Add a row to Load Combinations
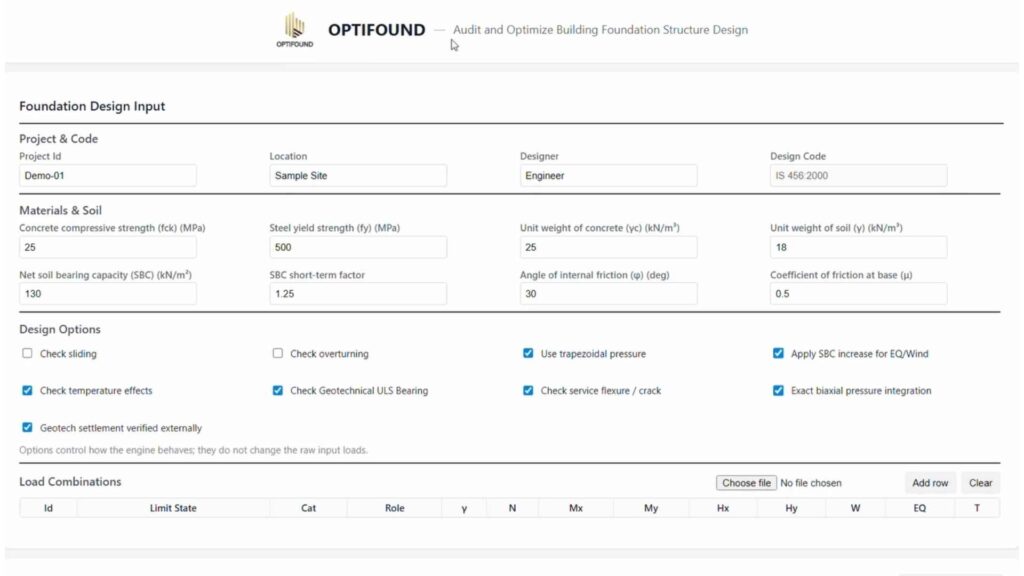This screenshot has height=576, width=1024. (x=929, y=483)
